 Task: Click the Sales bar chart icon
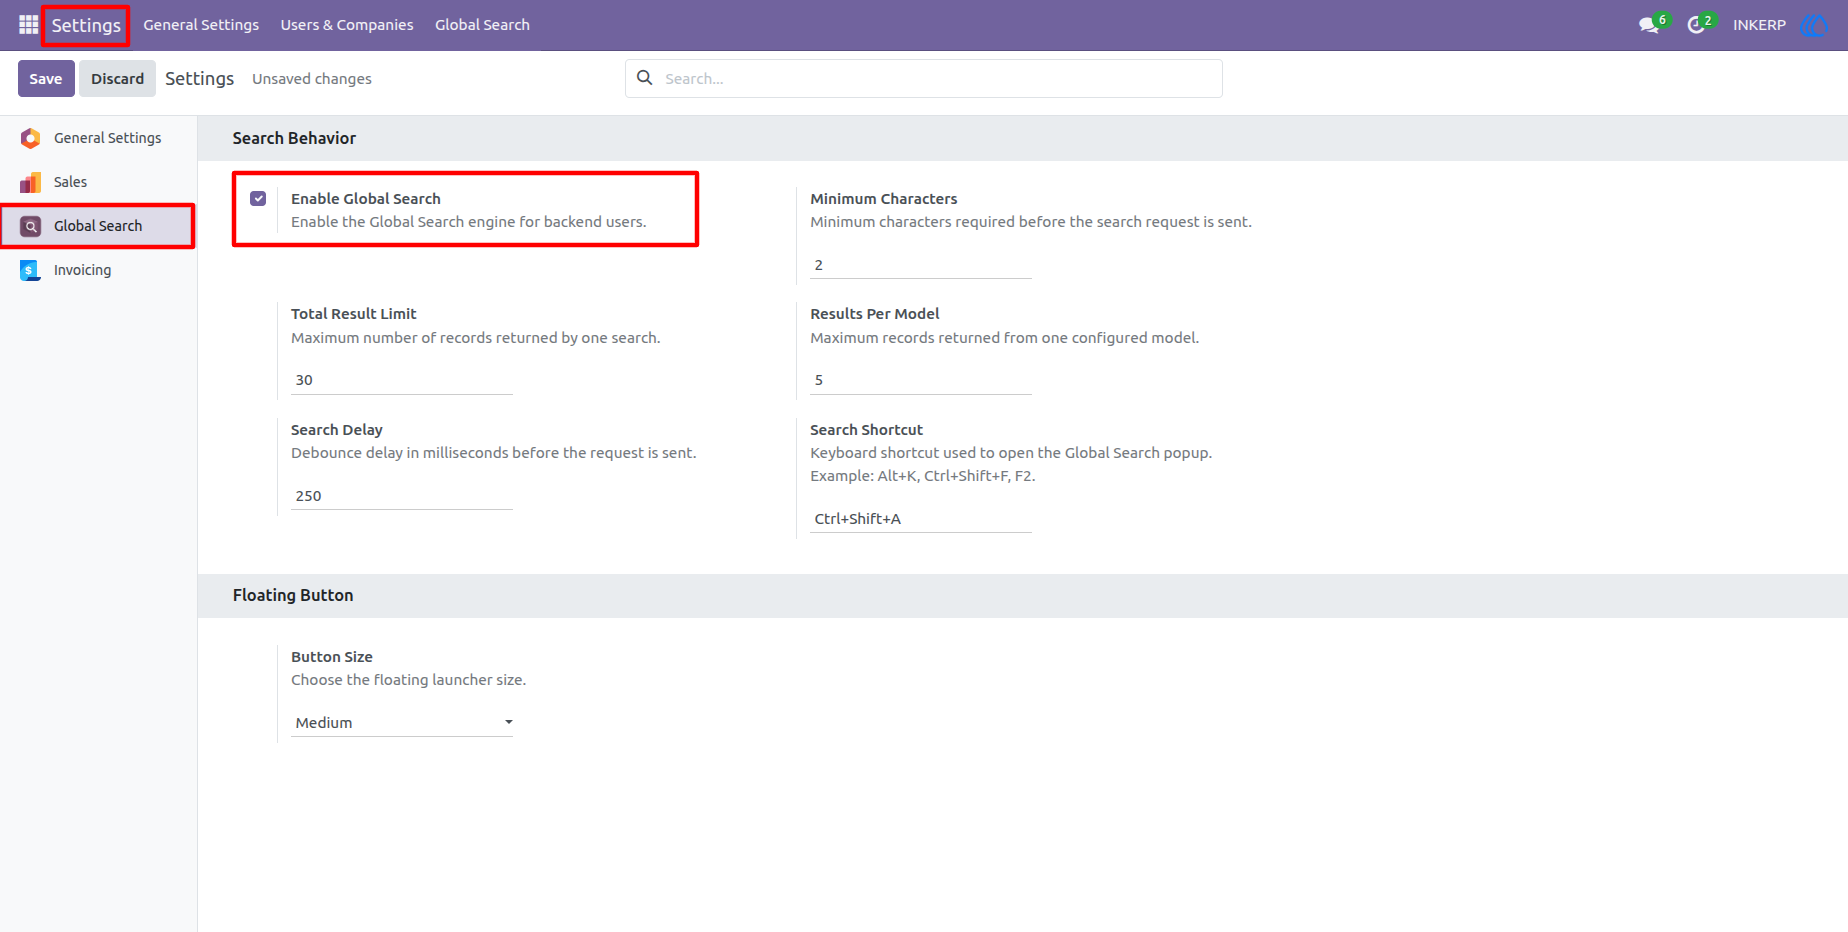(31, 182)
